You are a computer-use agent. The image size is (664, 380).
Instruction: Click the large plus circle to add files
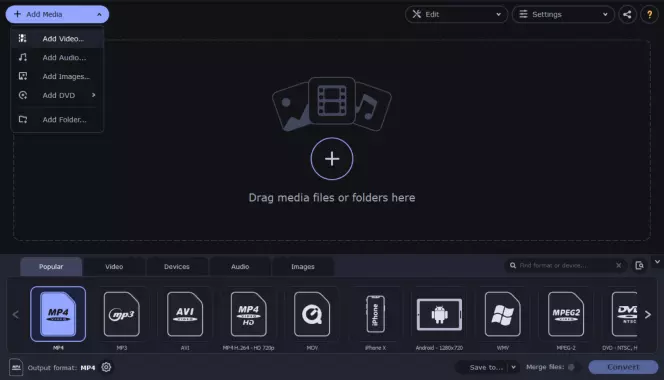332,159
